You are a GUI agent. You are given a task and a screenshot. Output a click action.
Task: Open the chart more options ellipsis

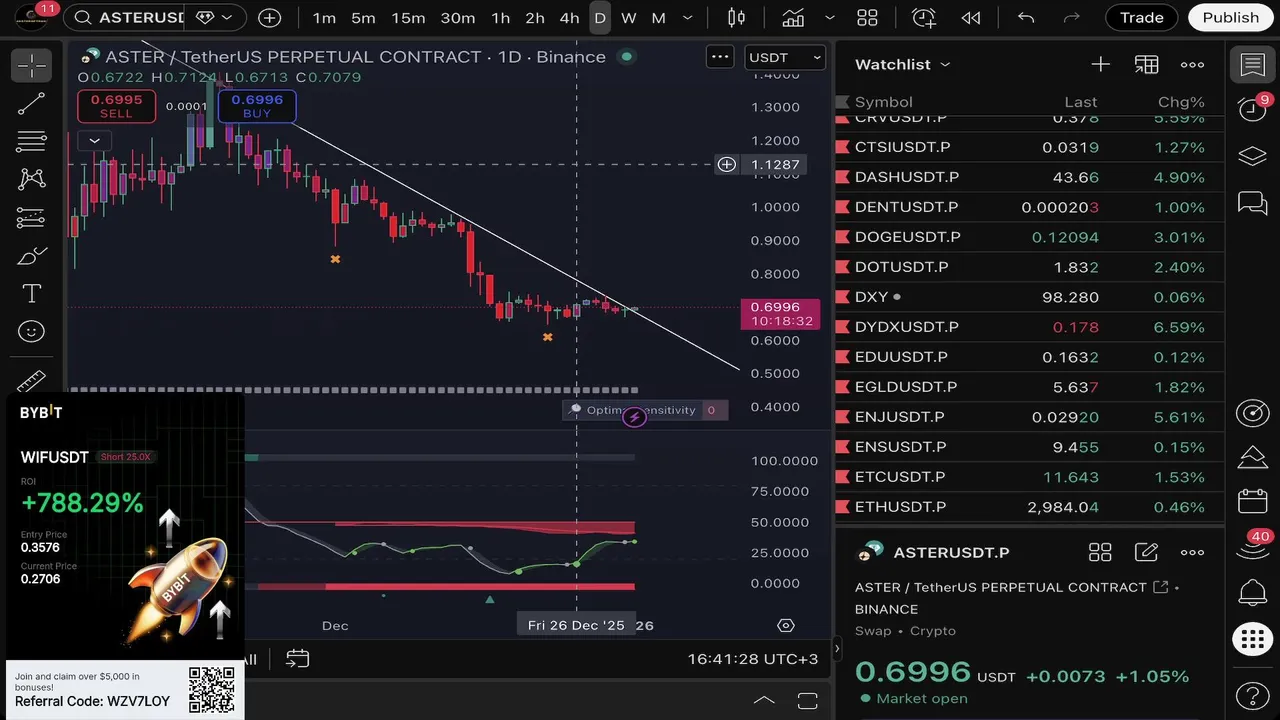pyautogui.click(x=720, y=58)
